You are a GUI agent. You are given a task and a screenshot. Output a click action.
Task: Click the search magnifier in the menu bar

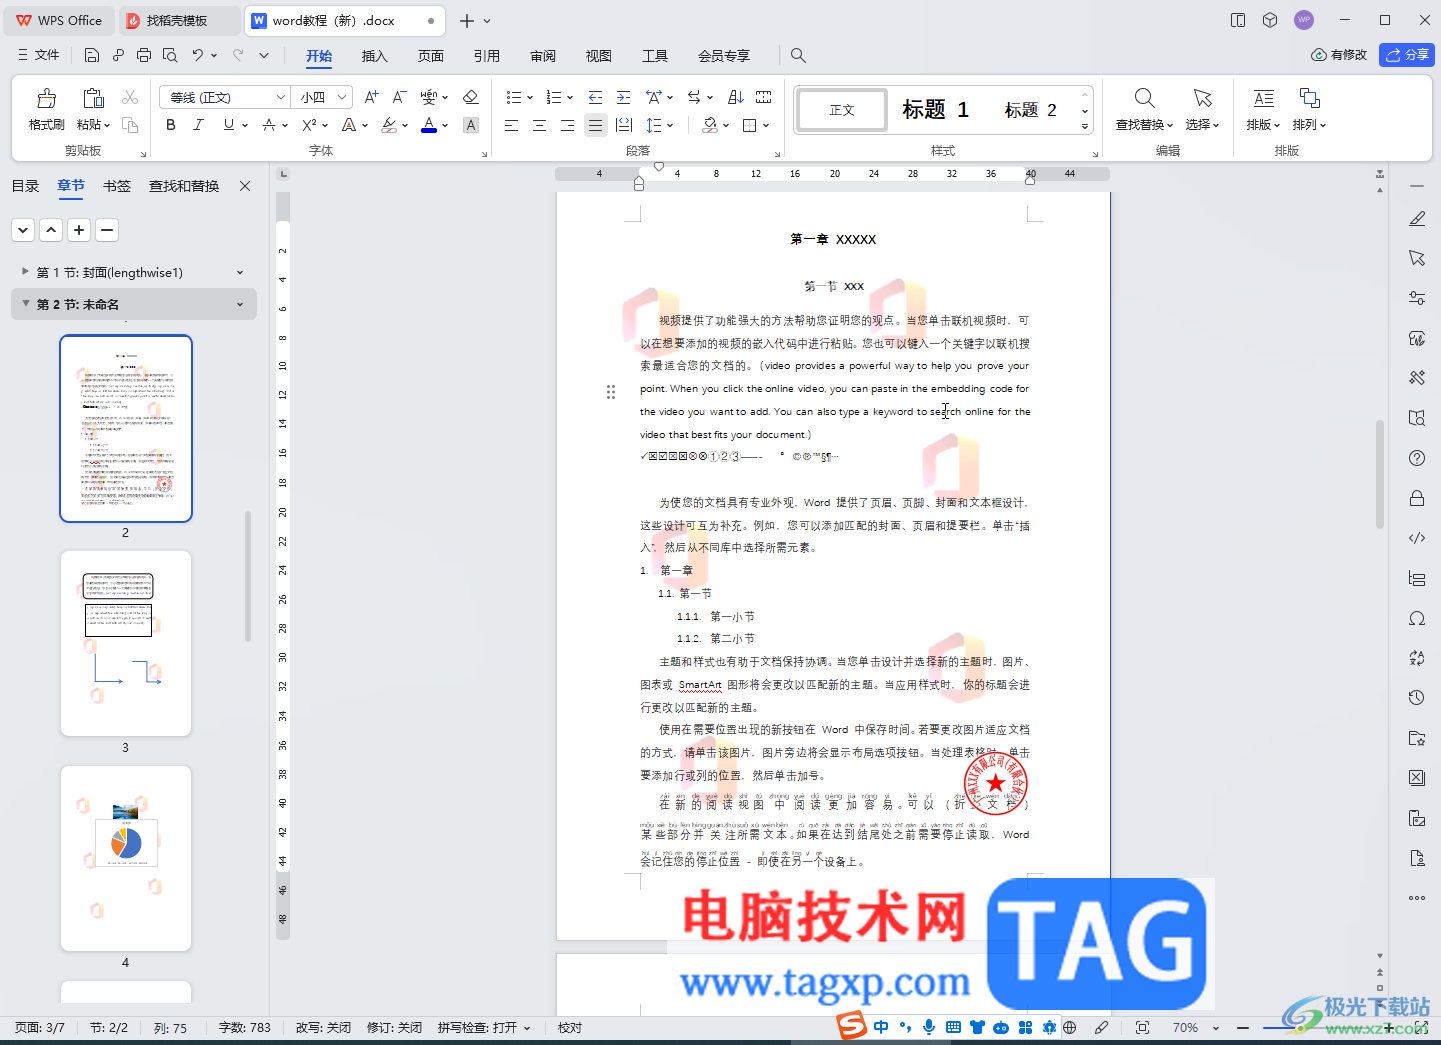tap(798, 55)
